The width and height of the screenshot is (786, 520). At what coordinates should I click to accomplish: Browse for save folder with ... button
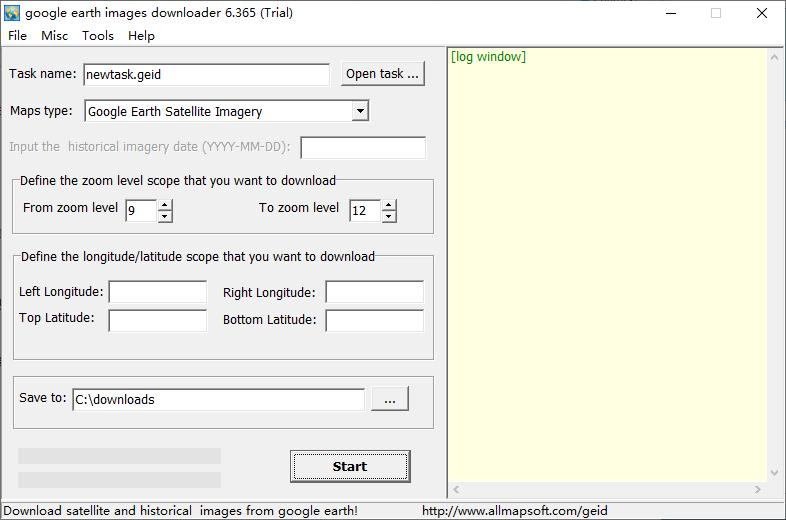(390, 399)
